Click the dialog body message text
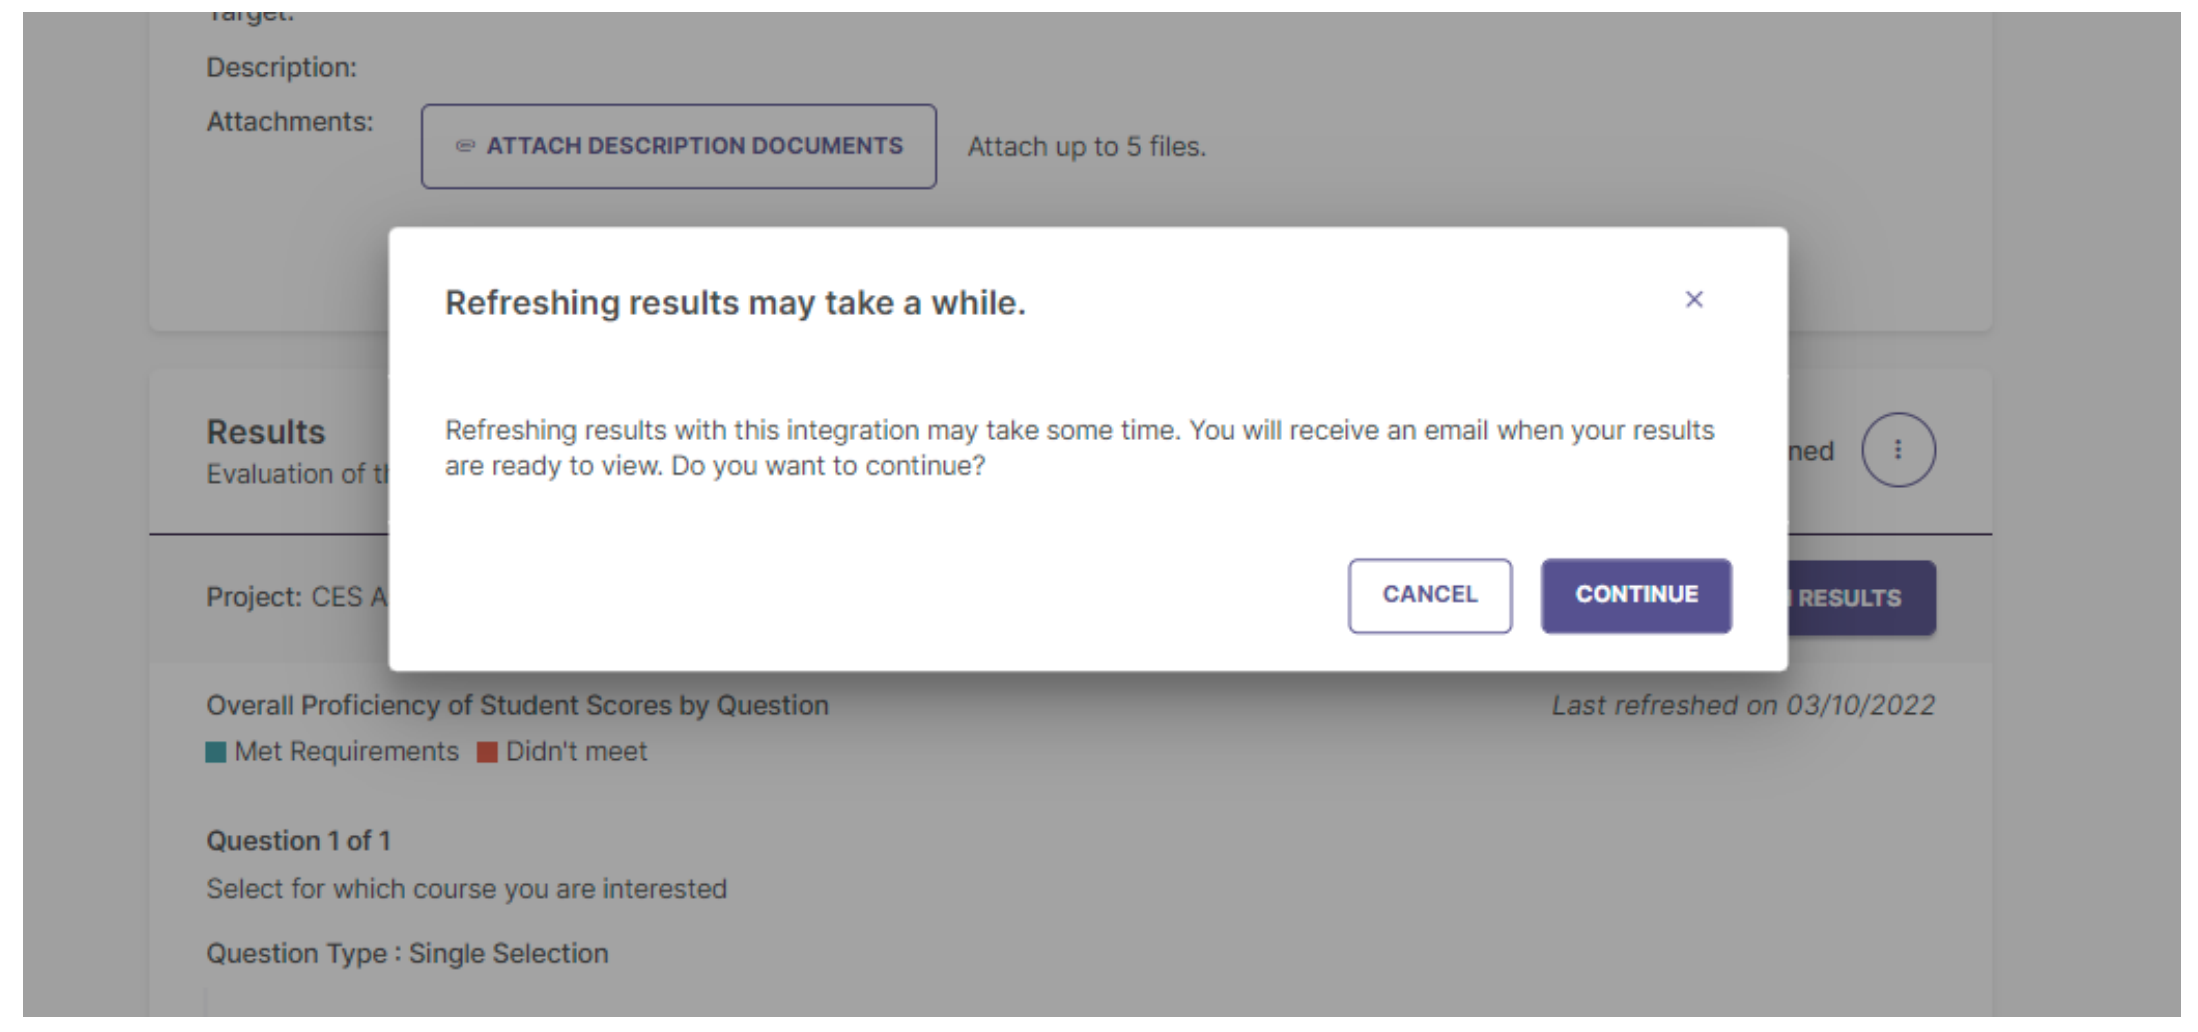This screenshot has width=2198, height=1032. click(x=1080, y=448)
